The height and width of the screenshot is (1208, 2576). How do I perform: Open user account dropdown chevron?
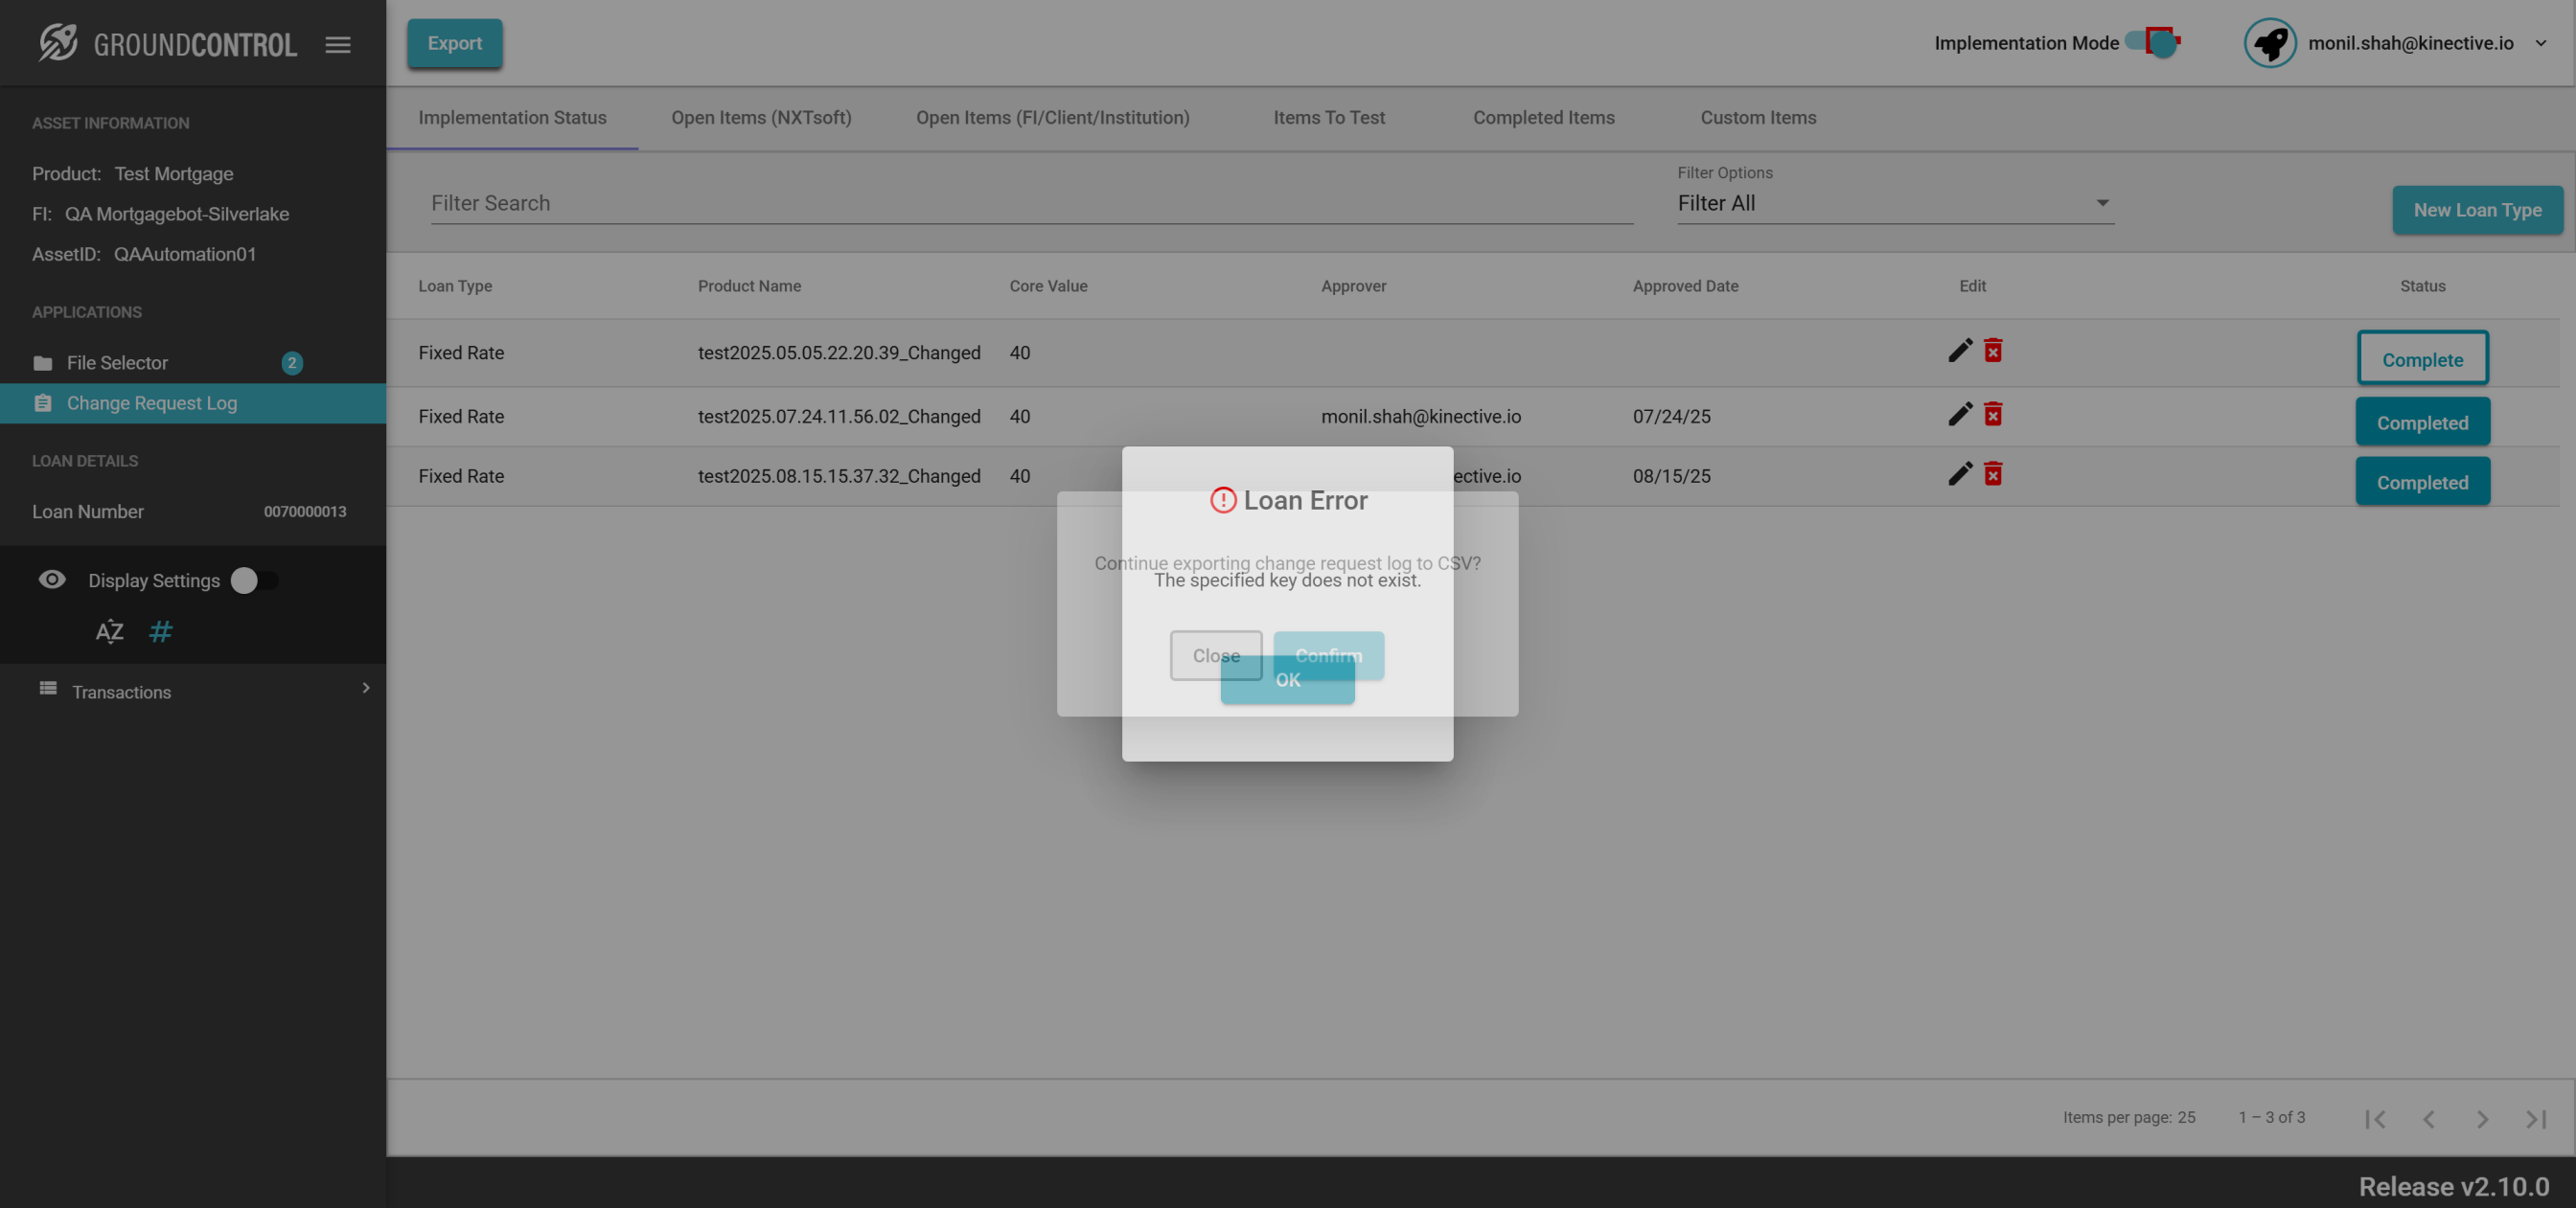click(2541, 43)
